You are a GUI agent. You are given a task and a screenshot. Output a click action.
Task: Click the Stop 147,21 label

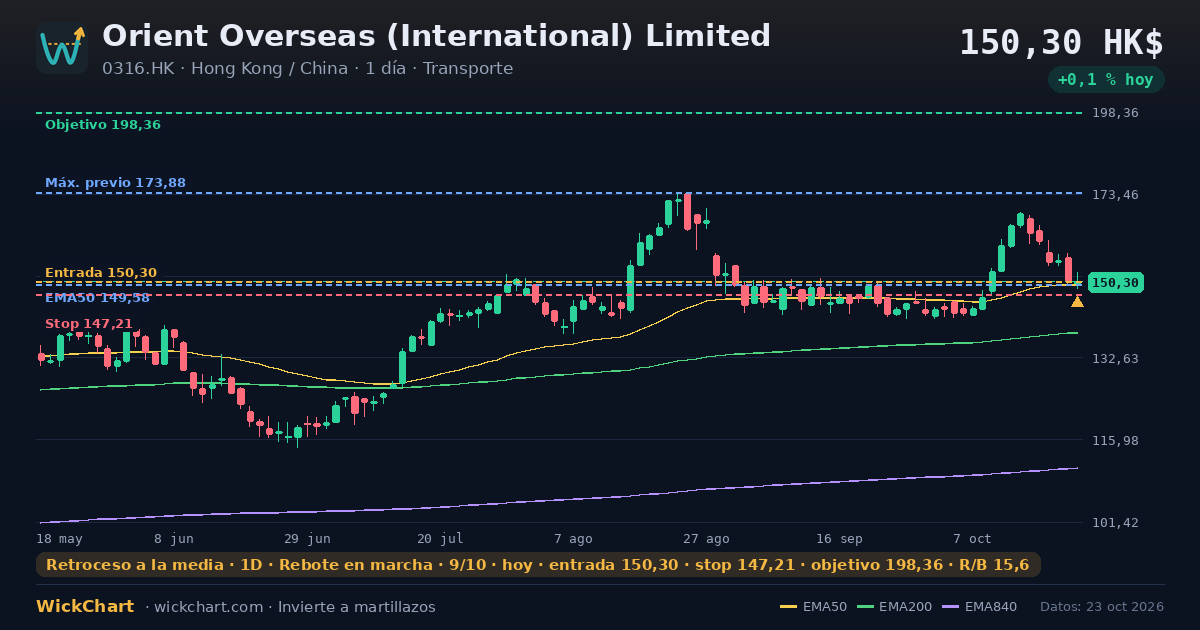(89, 324)
